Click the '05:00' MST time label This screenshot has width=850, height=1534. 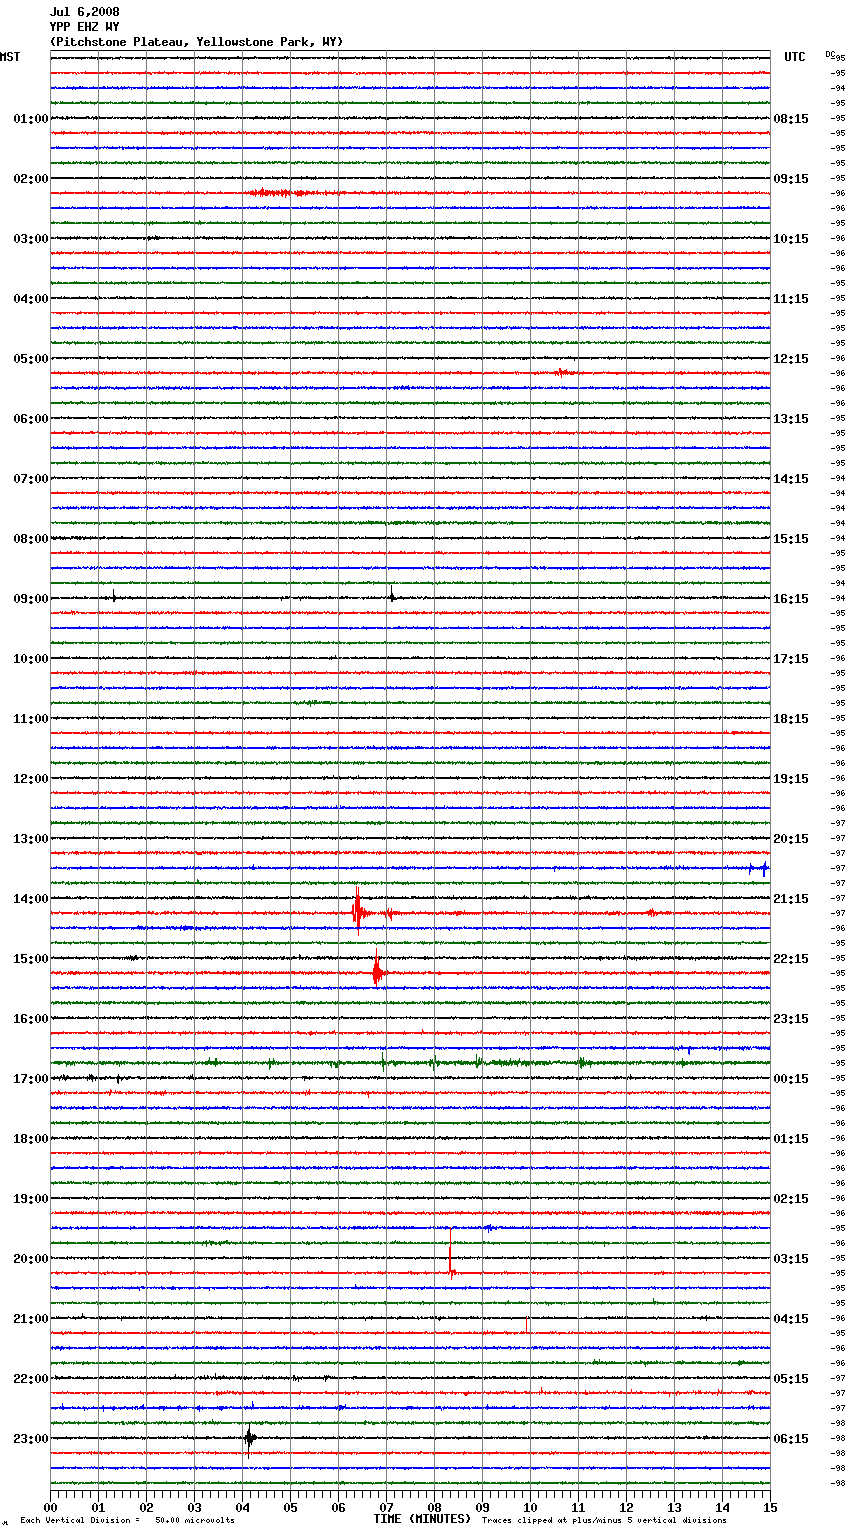[31, 359]
